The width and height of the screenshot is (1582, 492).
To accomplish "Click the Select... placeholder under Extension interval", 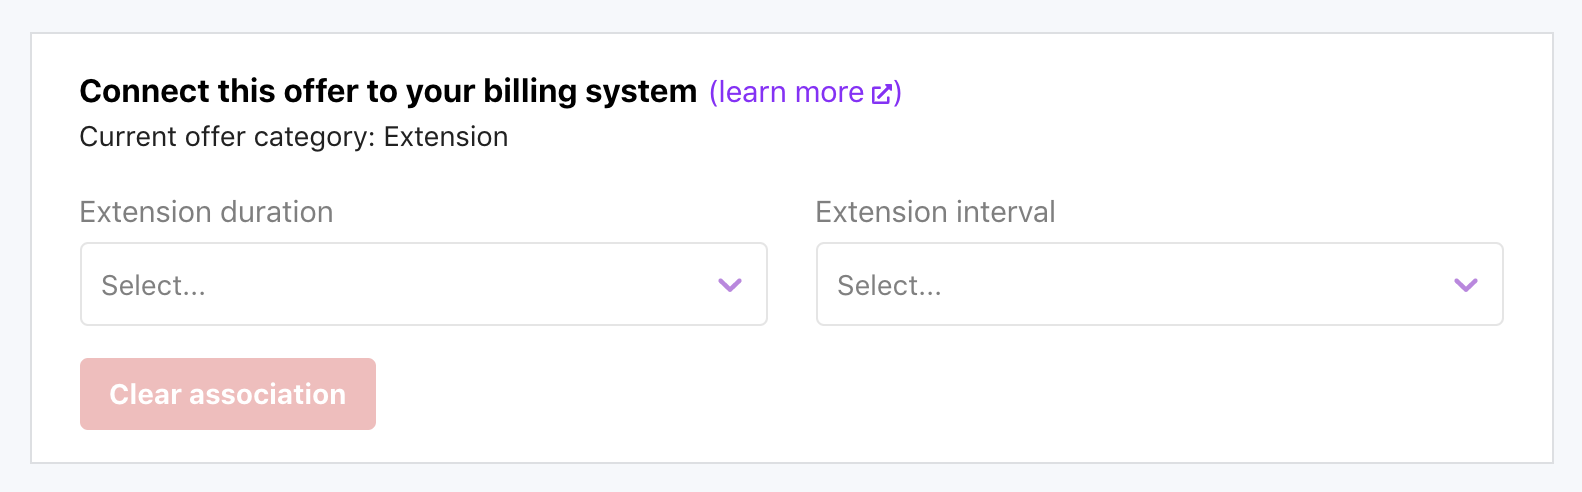I will (x=889, y=286).
